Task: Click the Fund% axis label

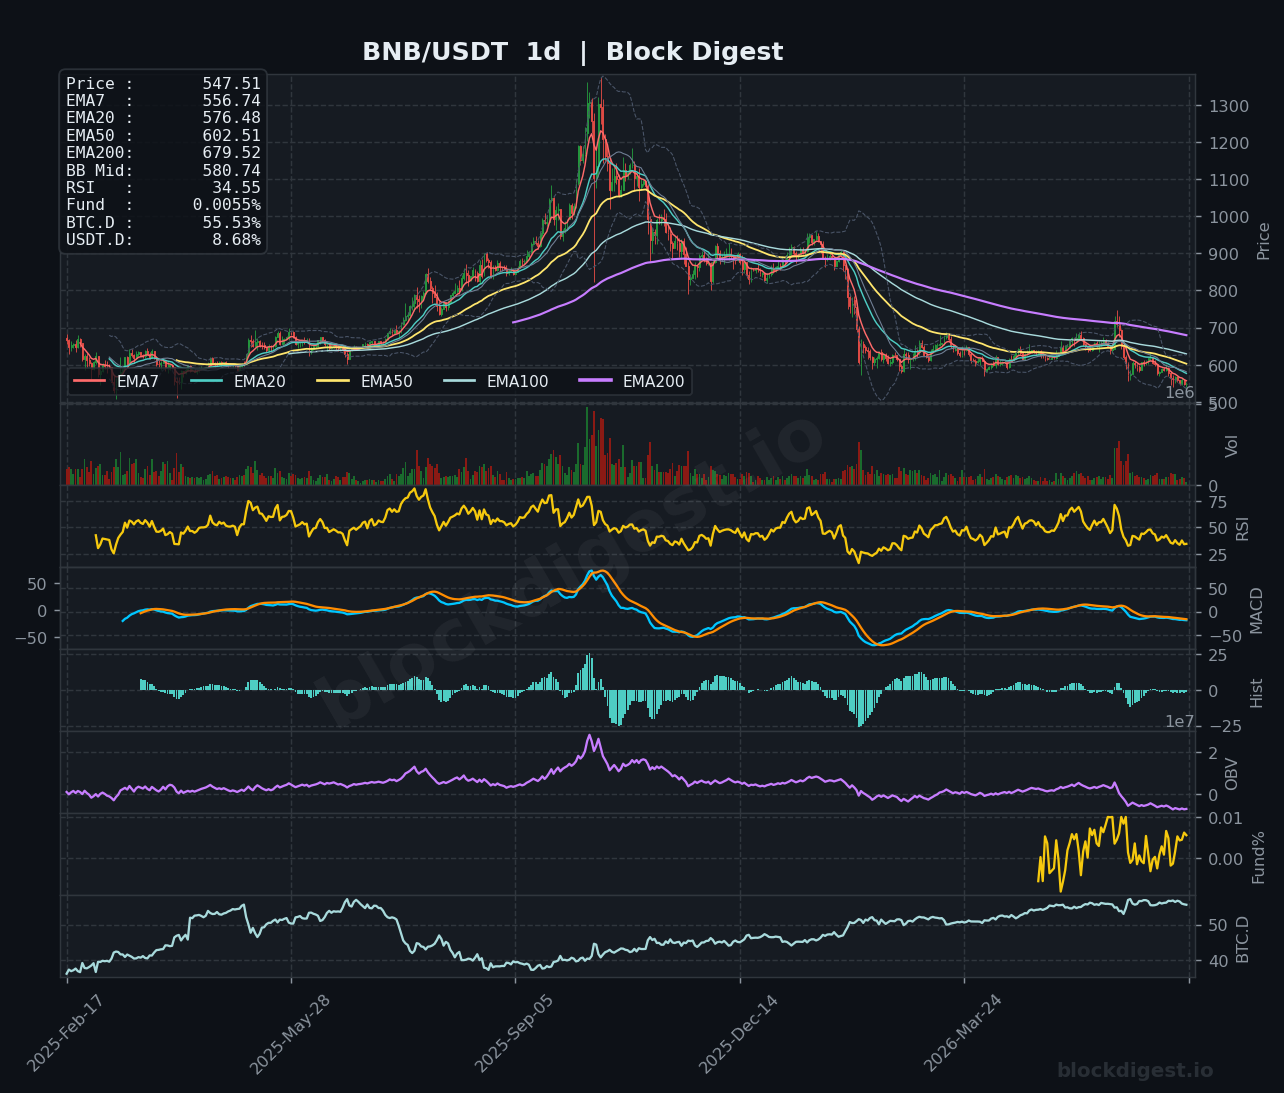Action: 1259,857
